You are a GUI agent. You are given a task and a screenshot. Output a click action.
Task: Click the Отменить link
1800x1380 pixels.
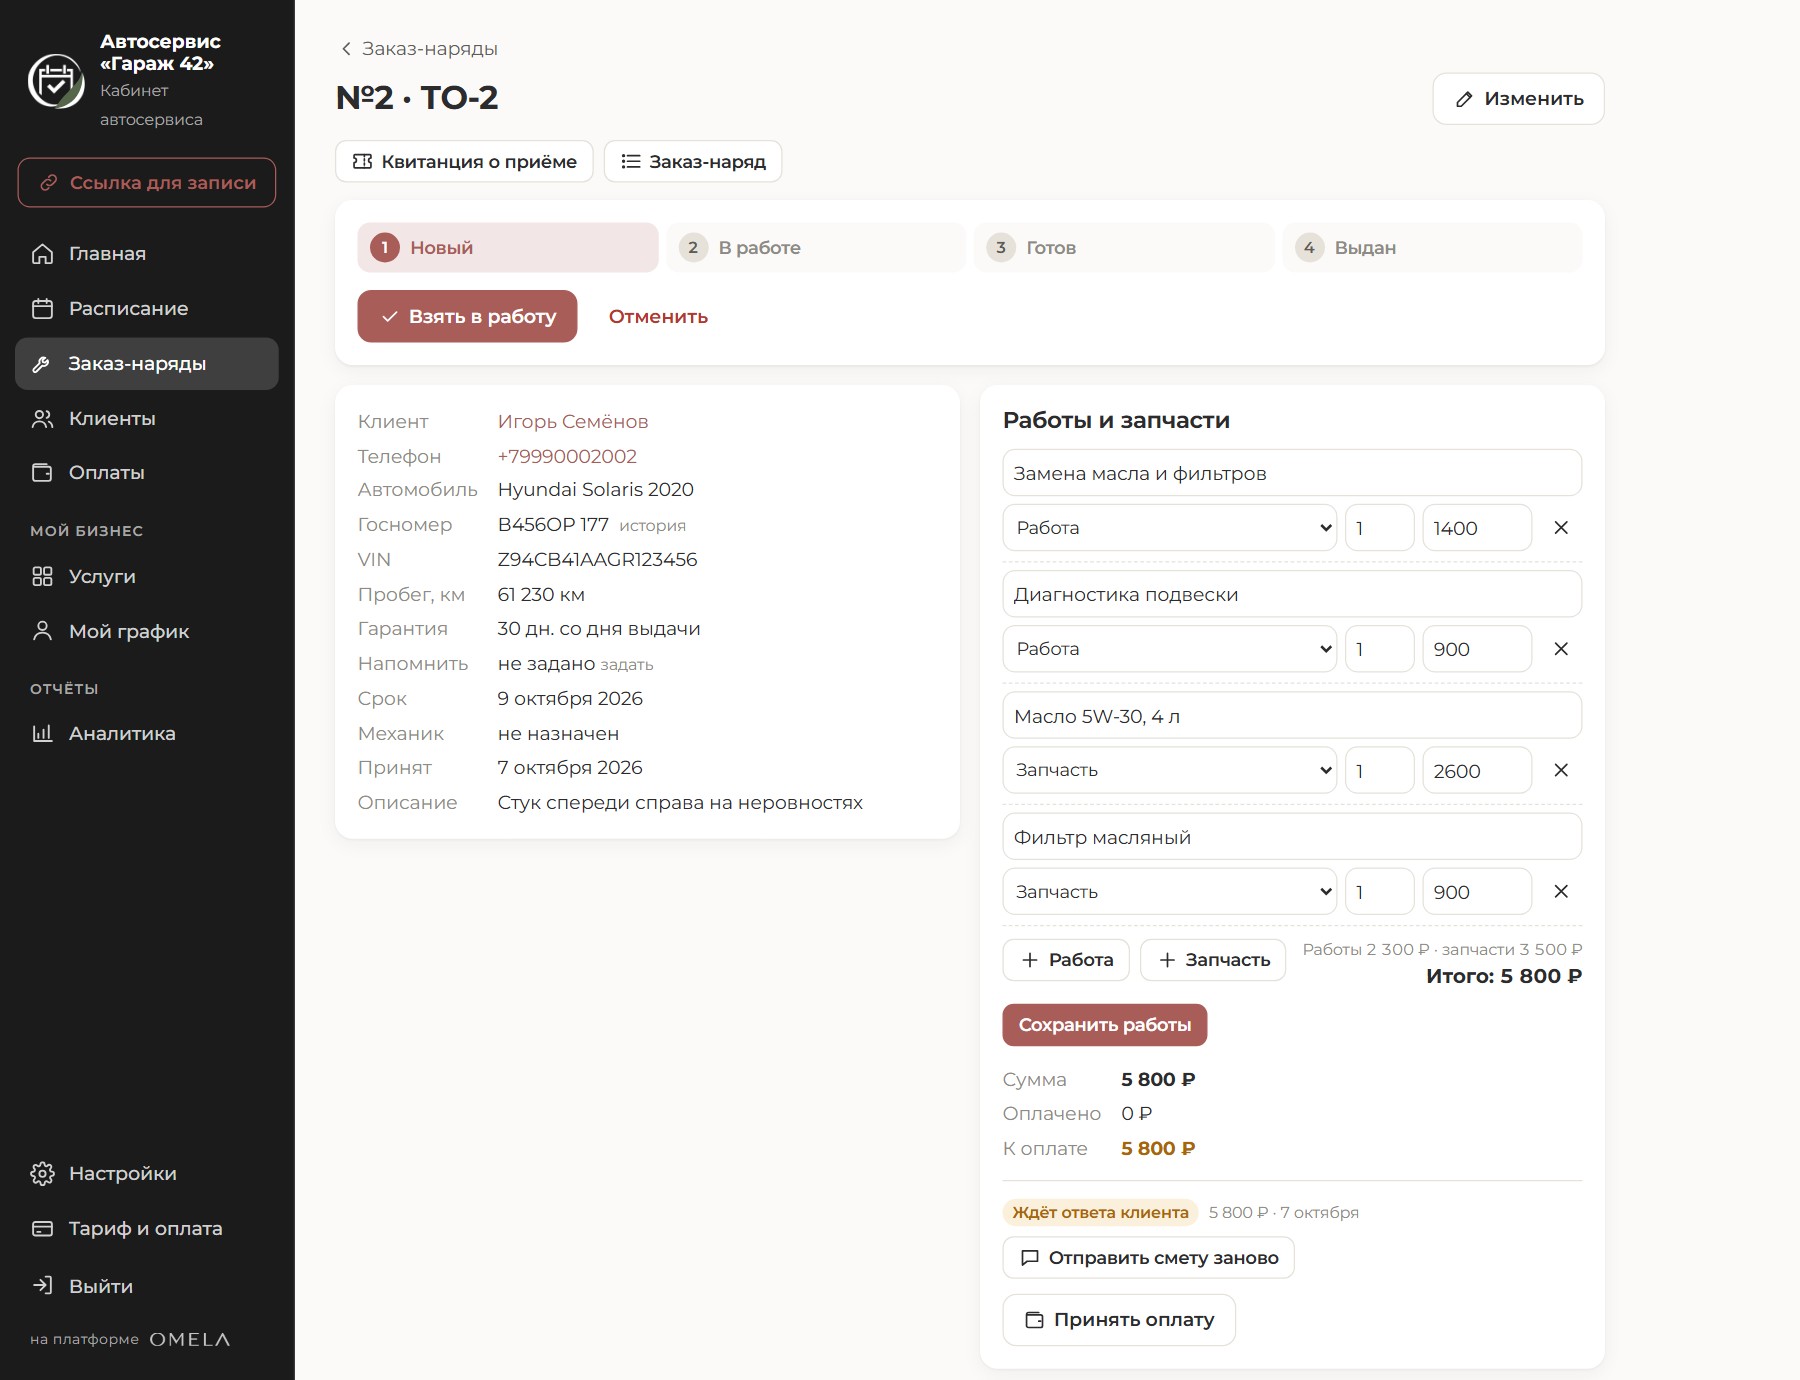coord(658,317)
